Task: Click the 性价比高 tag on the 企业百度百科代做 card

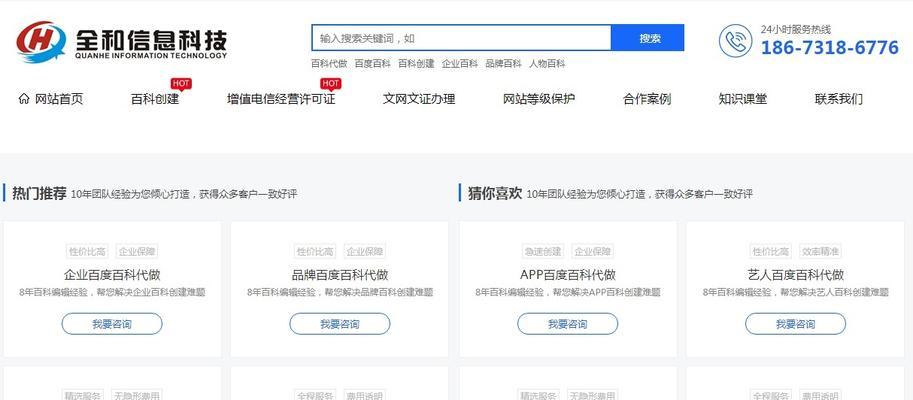Action: (x=87, y=252)
